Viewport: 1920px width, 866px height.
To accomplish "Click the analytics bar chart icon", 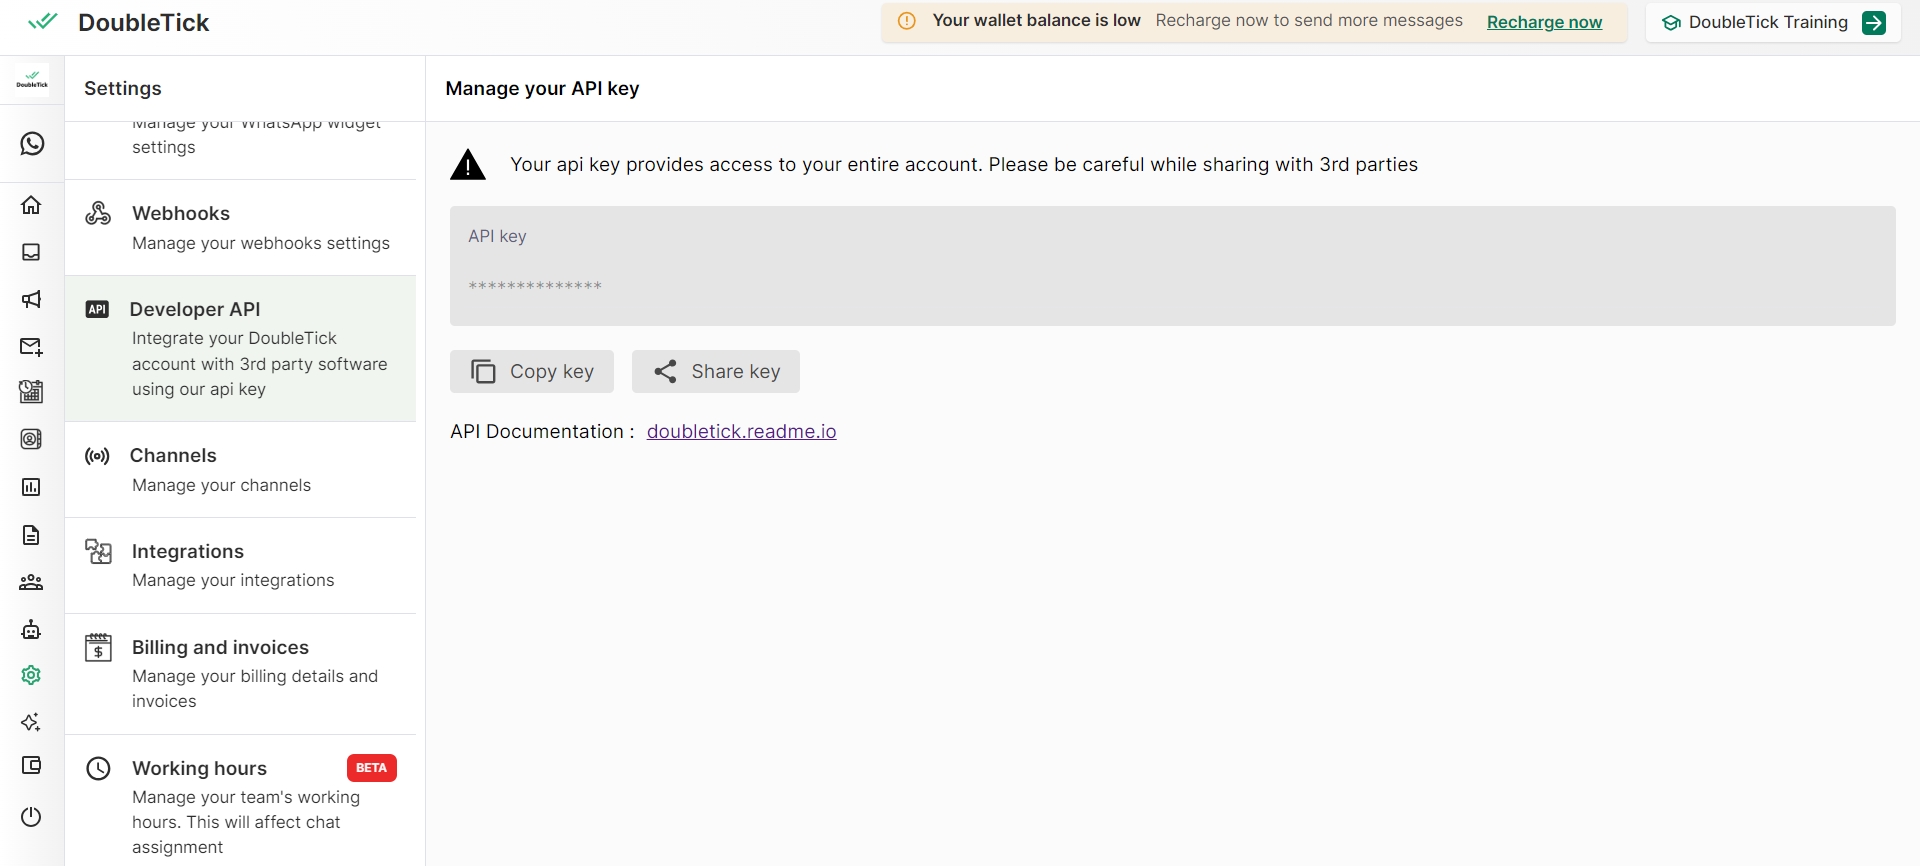I will 32,487.
